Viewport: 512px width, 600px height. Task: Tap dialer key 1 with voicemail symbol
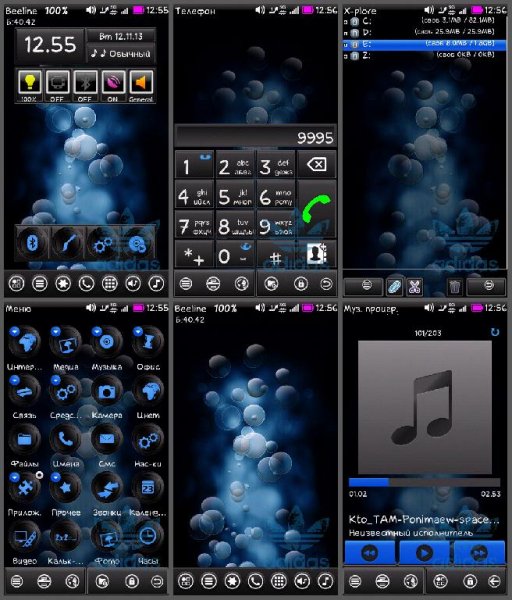194,165
